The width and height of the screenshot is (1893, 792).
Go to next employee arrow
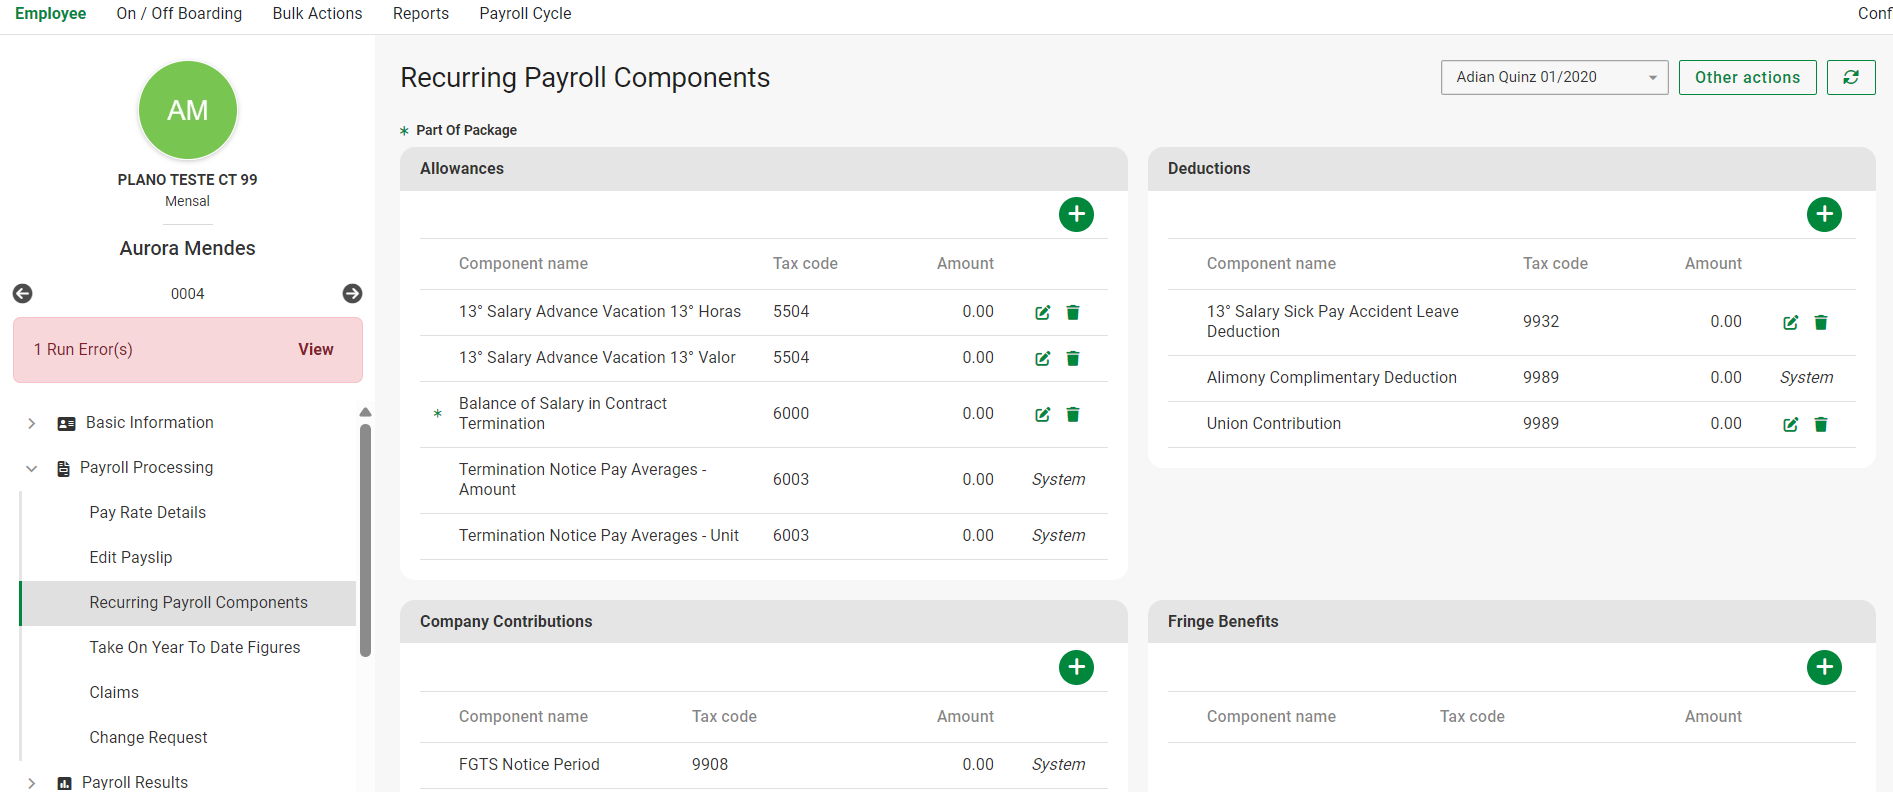pyautogui.click(x=352, y=294)
